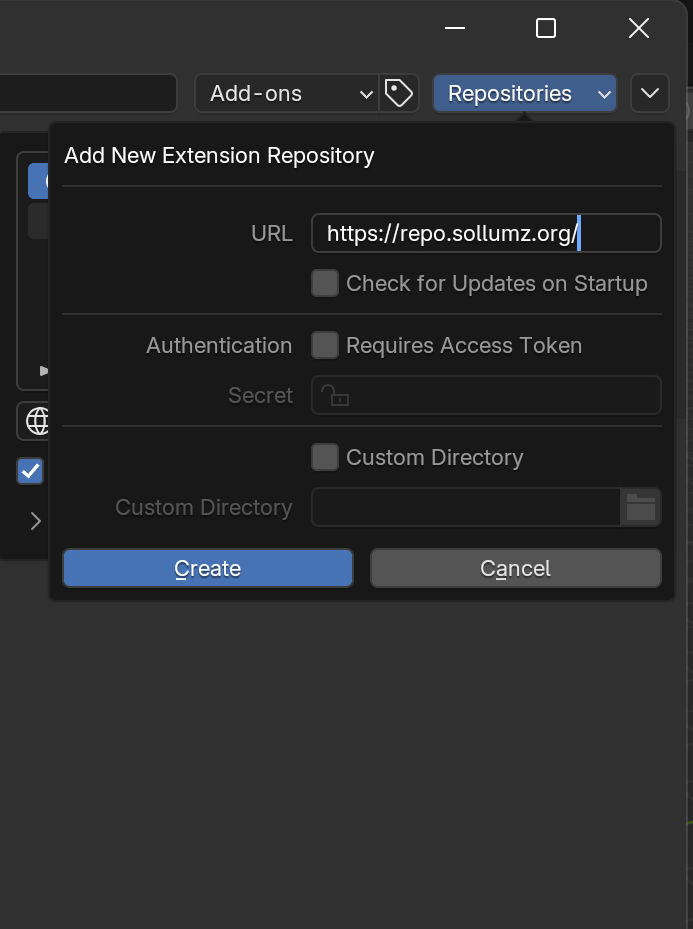Viewport: 693px width, 929px height.
Task: Close the window with X button
Action: pyautogui.click(x=639, y=28)
